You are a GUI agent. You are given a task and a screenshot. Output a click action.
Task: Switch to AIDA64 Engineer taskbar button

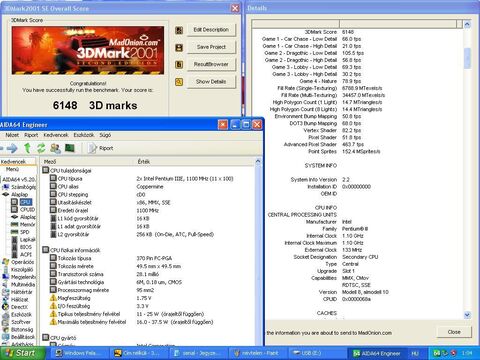click(x=376, y=353)
